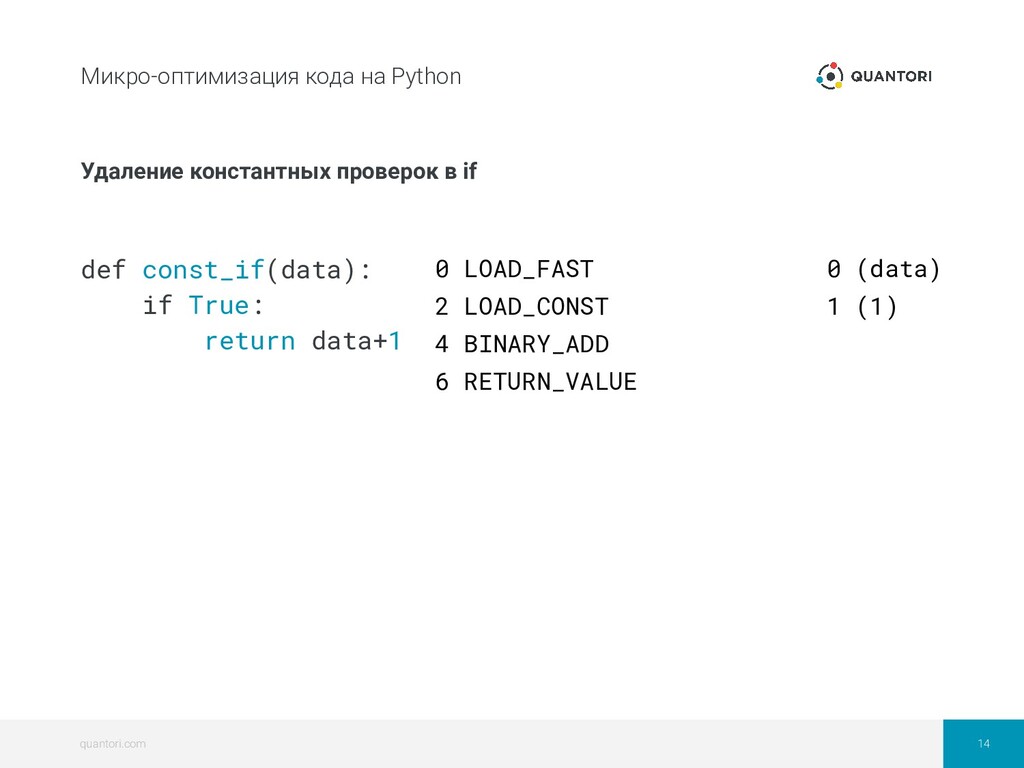
Task: Open the quantori.com footer link
Action: click(112, 743)
